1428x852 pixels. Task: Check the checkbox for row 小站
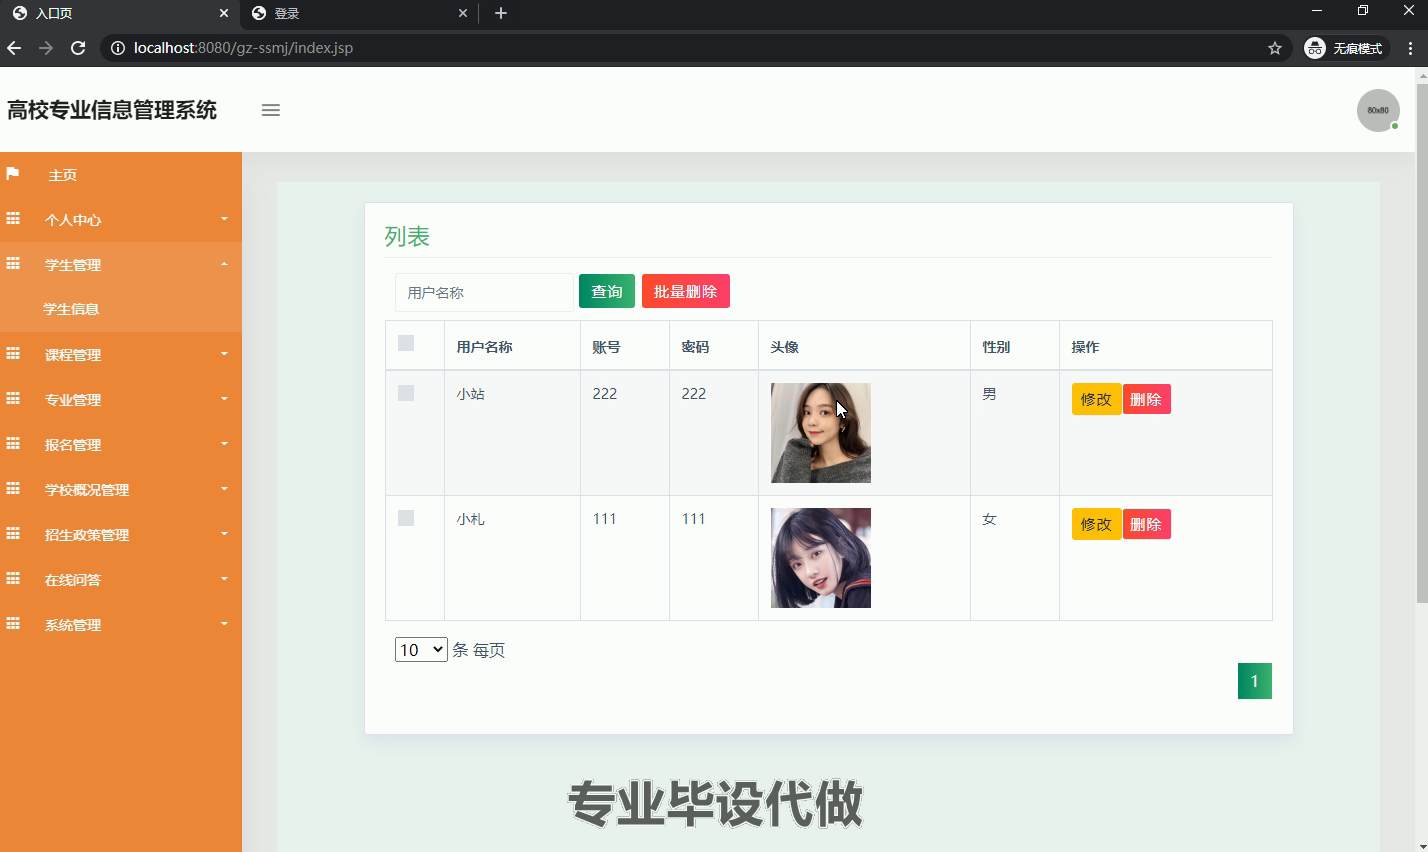point(406,393)
